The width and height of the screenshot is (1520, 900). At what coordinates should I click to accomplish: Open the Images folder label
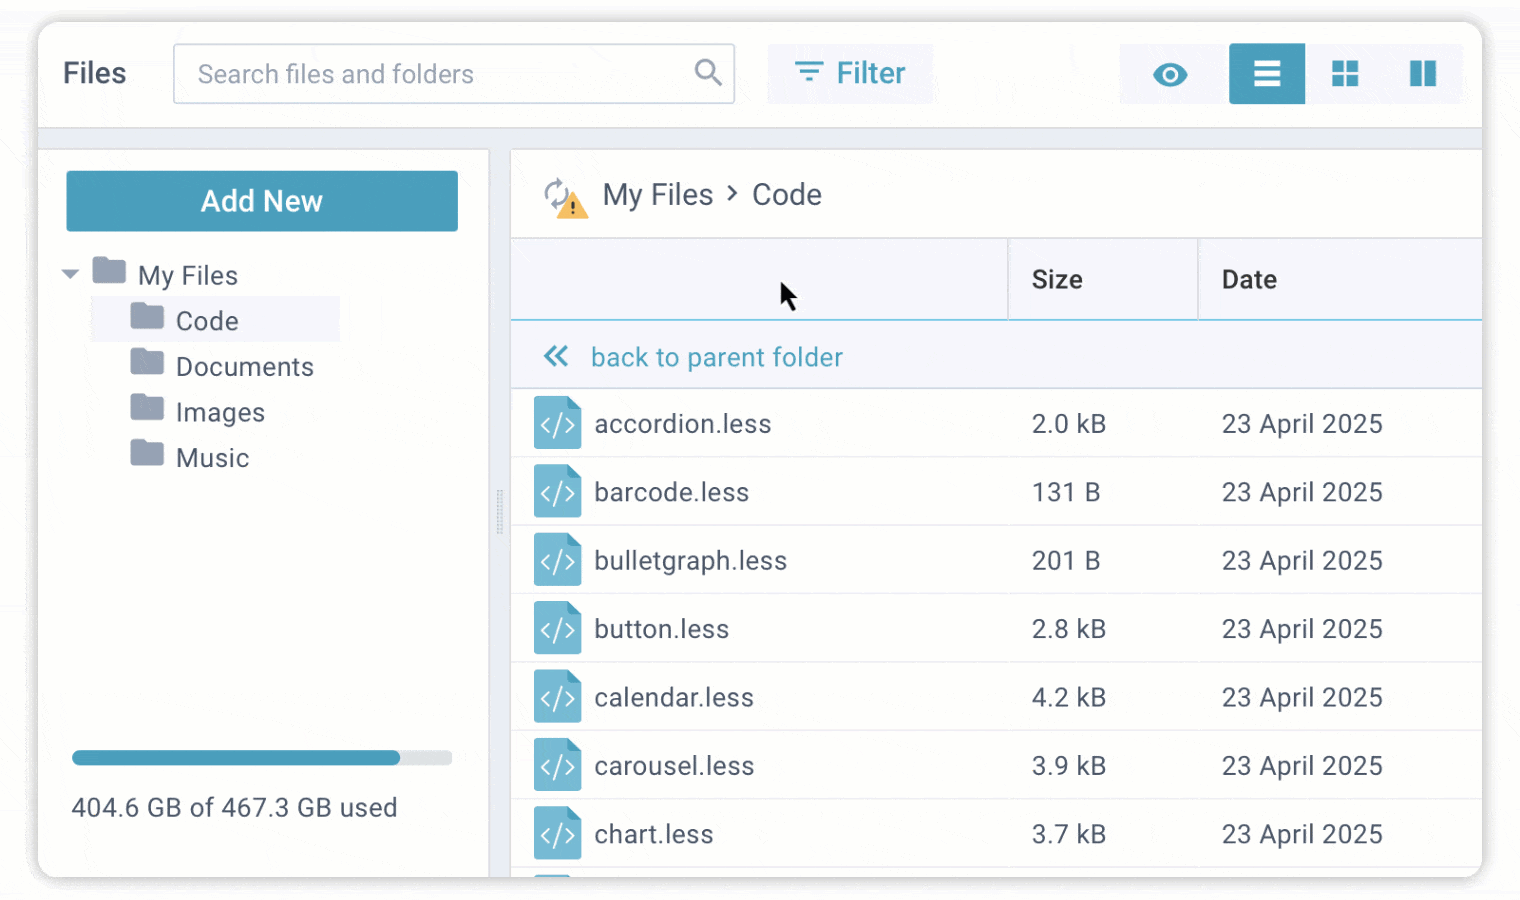[220, 412]
